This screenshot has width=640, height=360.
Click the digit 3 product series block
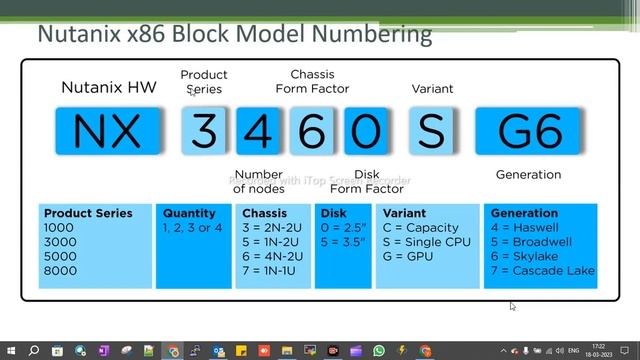204,131
